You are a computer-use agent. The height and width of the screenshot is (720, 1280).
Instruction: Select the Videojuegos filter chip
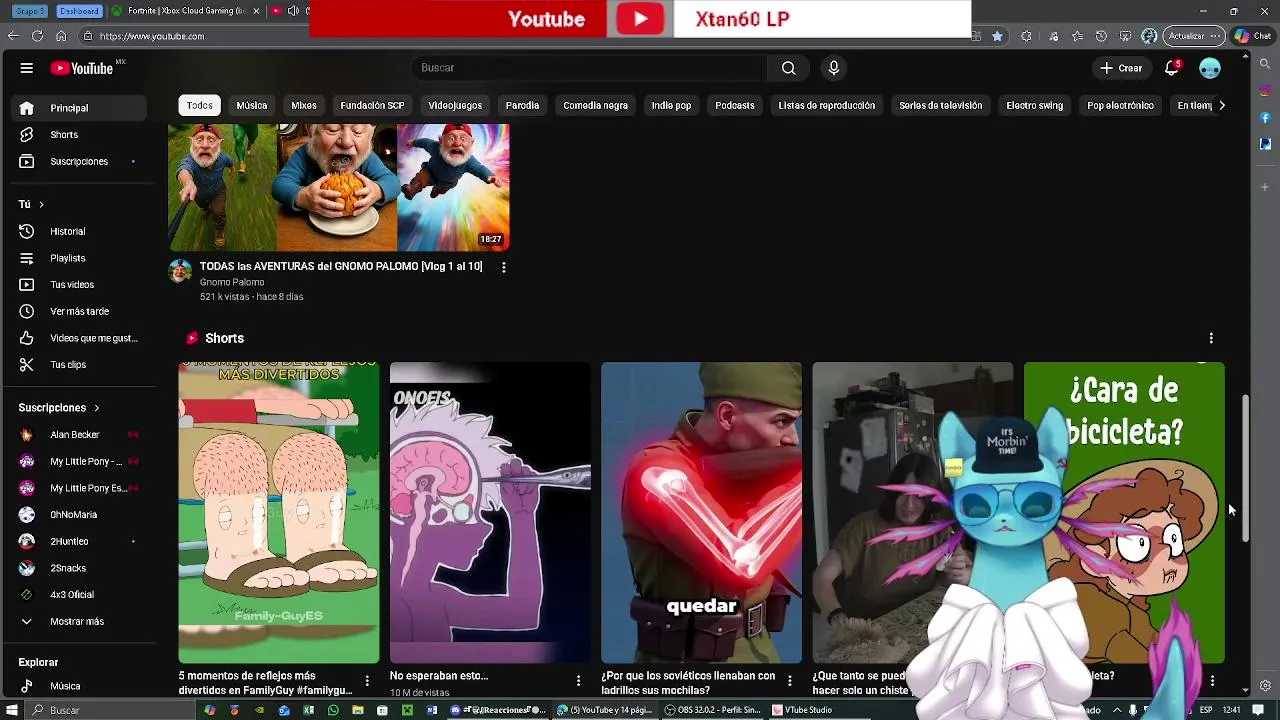[455, 105]
